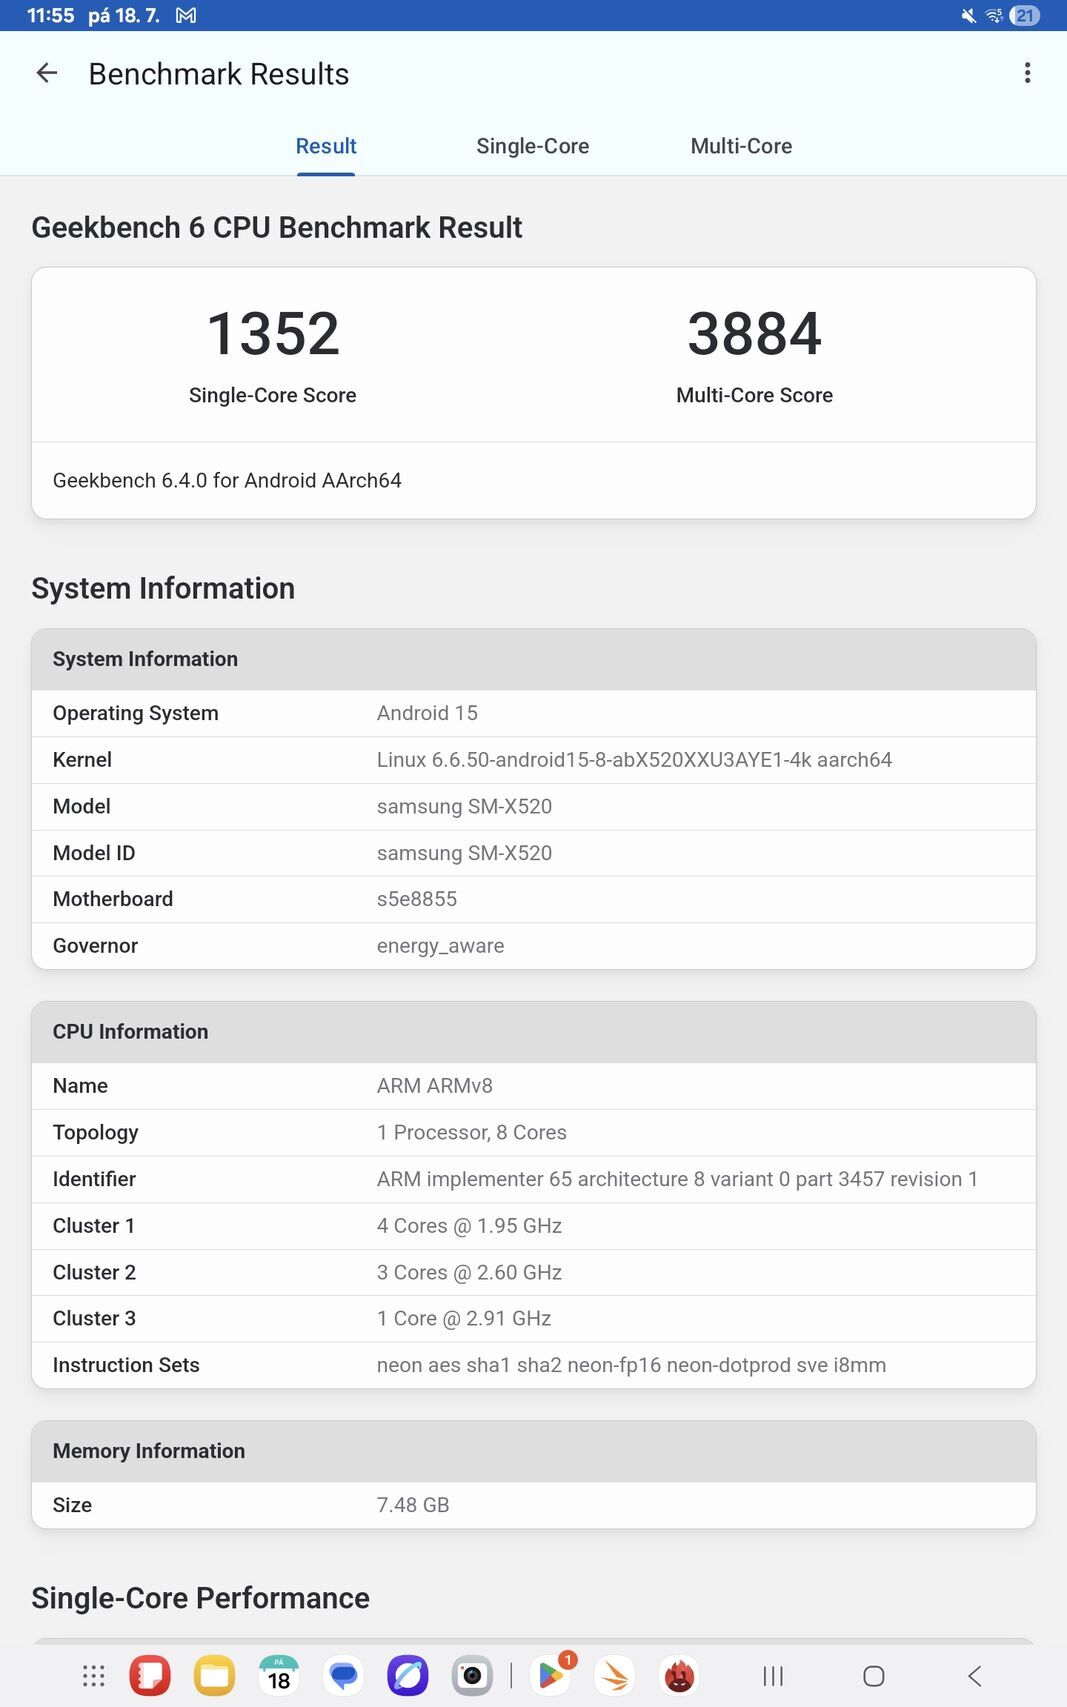Viewport: 1067px width, 1707px height.
Task: Tap Cluster 3 value 1 Core @ 2.91 GHz
Action: [x=464, y=1318]
